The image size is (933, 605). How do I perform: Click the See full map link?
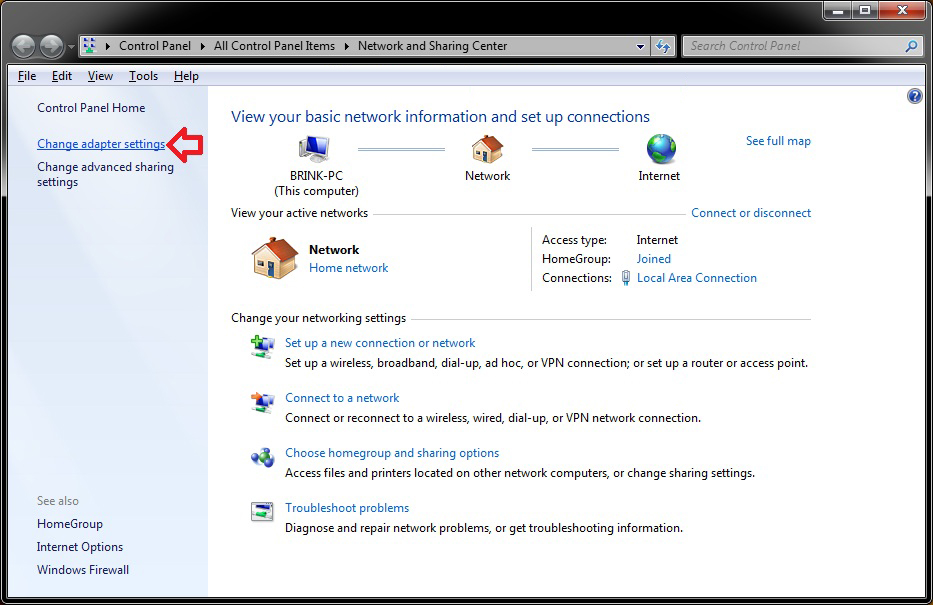(778, 141)
